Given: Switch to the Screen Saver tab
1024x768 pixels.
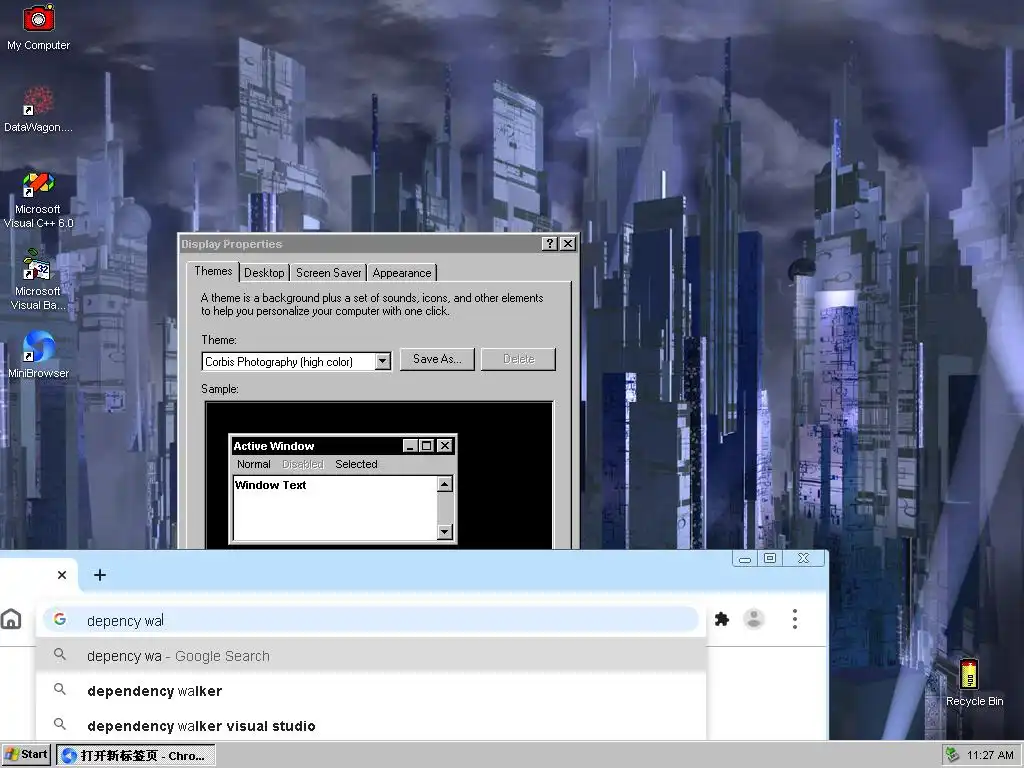Looking at the screenshot, I should pyautogui.click(x=328, y=273).
